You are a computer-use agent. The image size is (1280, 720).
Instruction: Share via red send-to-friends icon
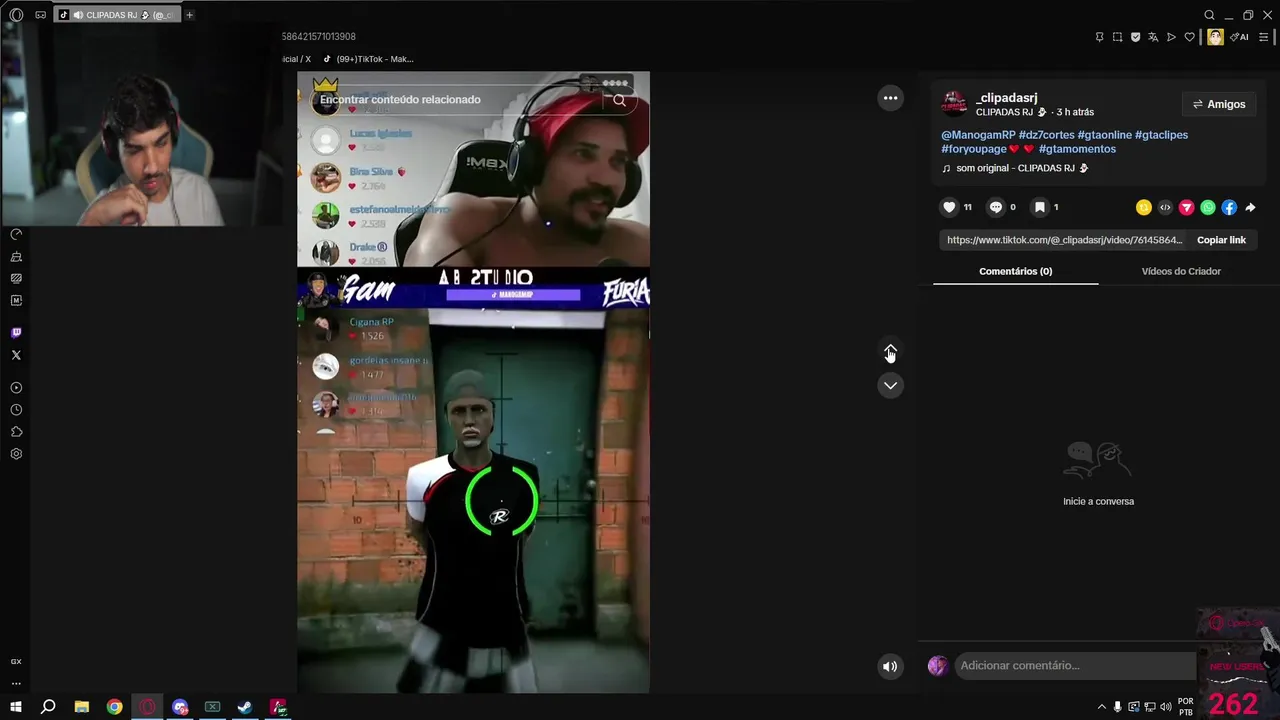[x=1186, y=207]
